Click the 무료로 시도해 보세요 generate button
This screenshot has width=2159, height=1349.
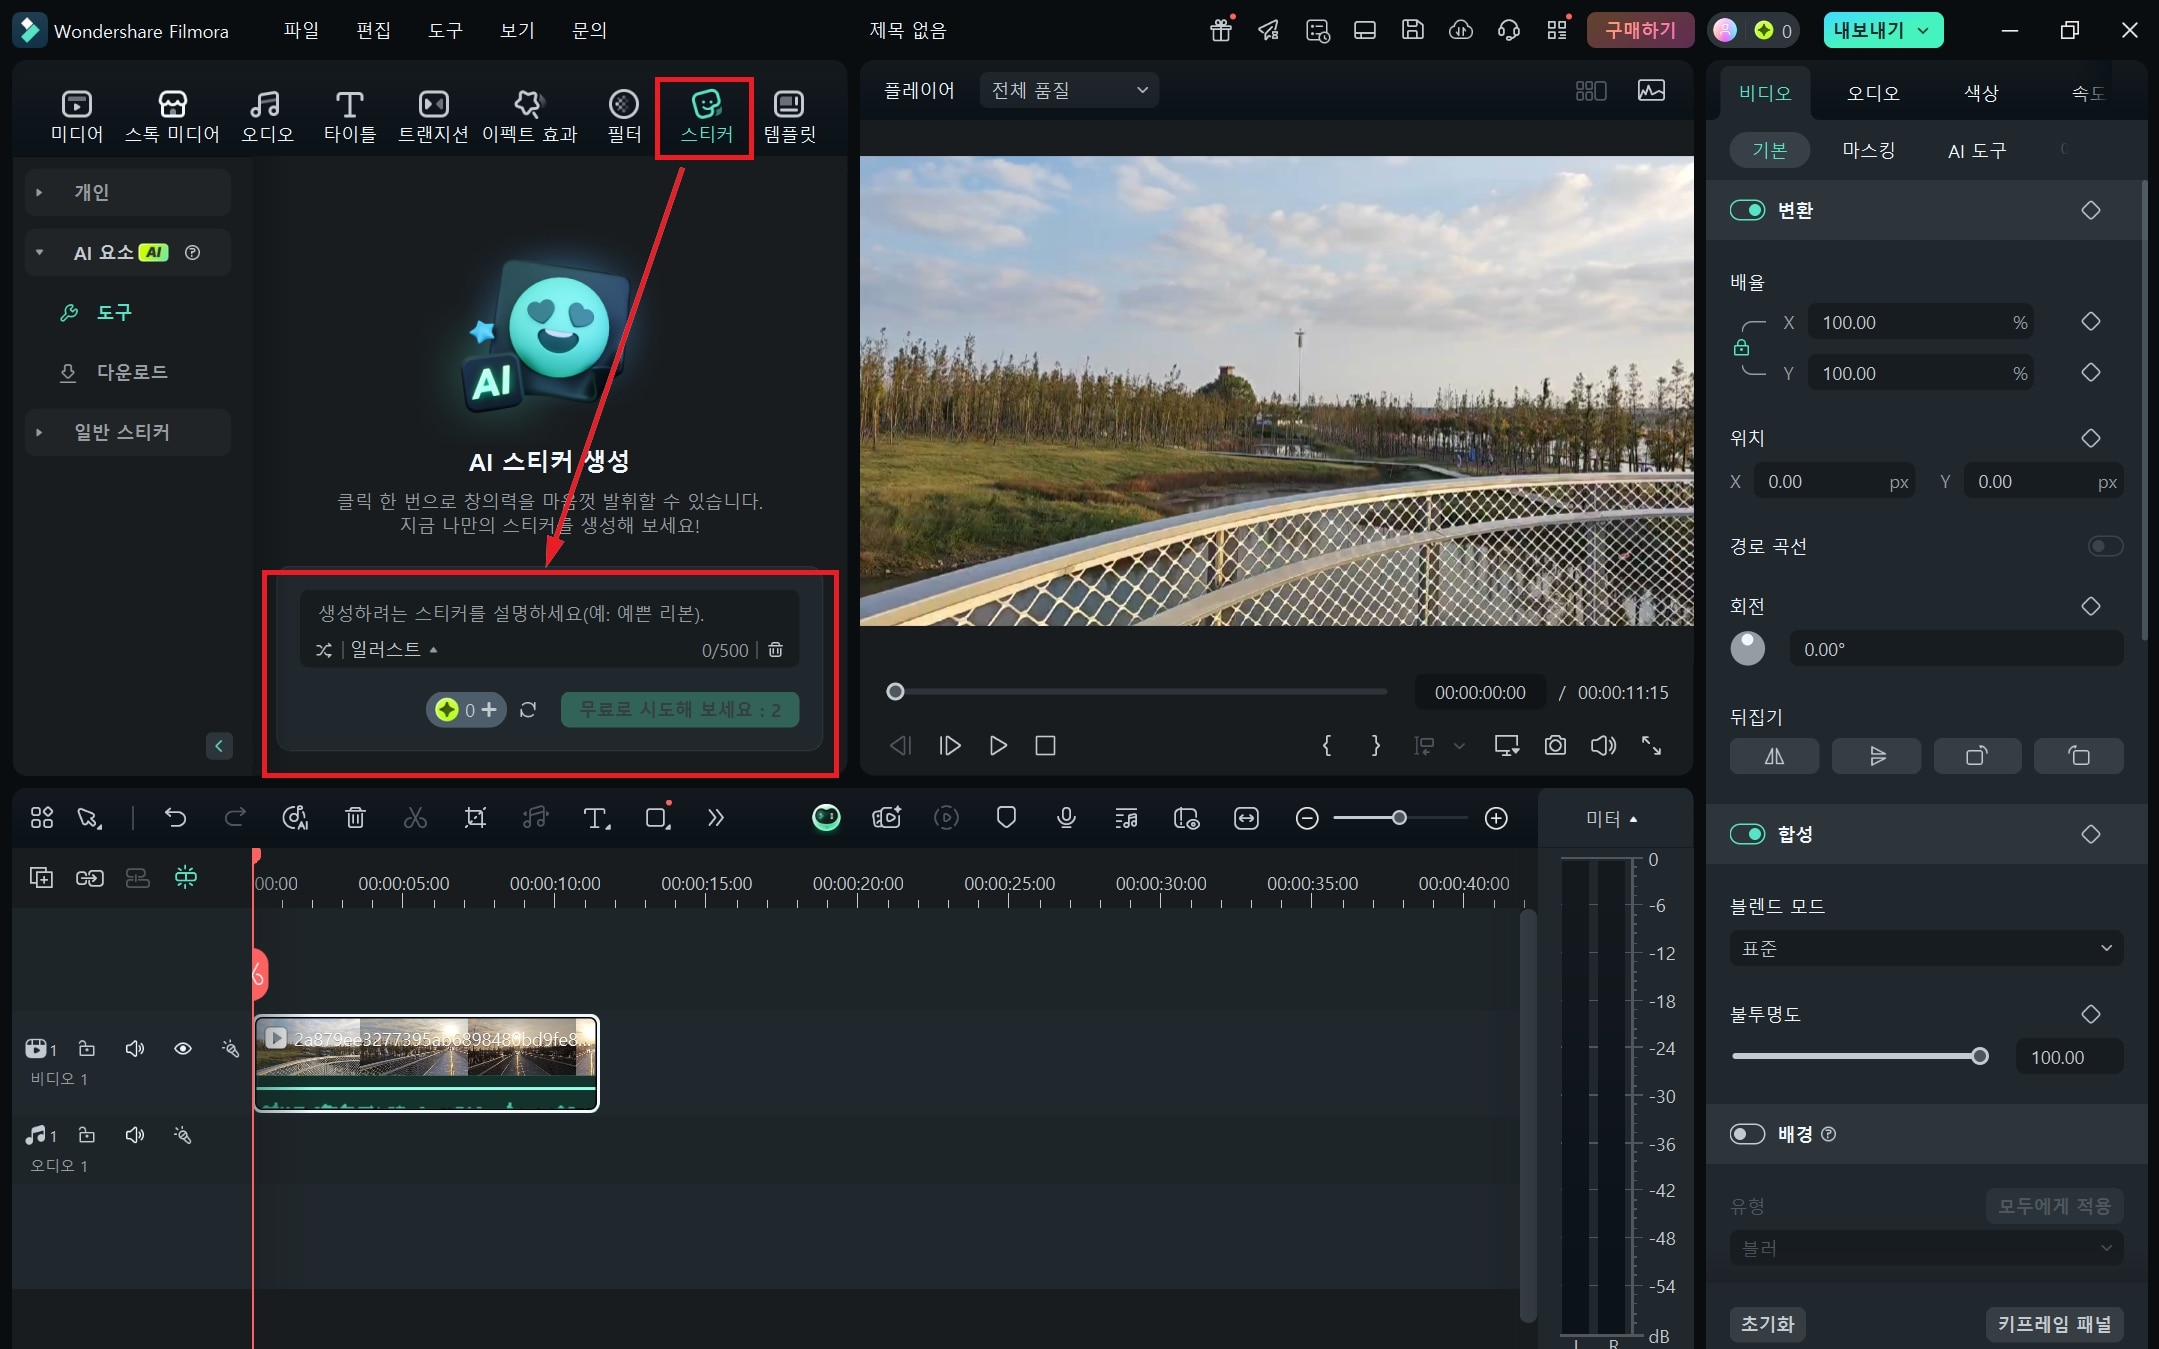[680, 710]
